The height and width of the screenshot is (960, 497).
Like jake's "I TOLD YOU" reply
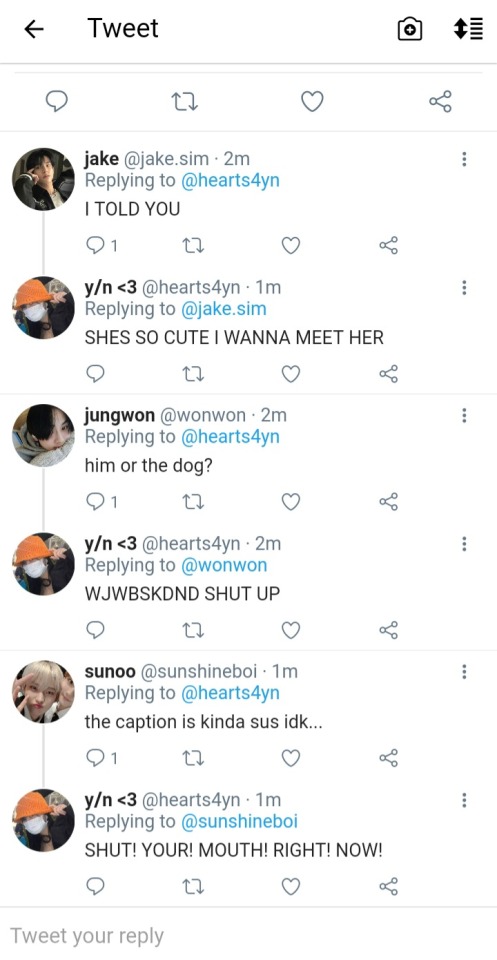pos(291,246)
